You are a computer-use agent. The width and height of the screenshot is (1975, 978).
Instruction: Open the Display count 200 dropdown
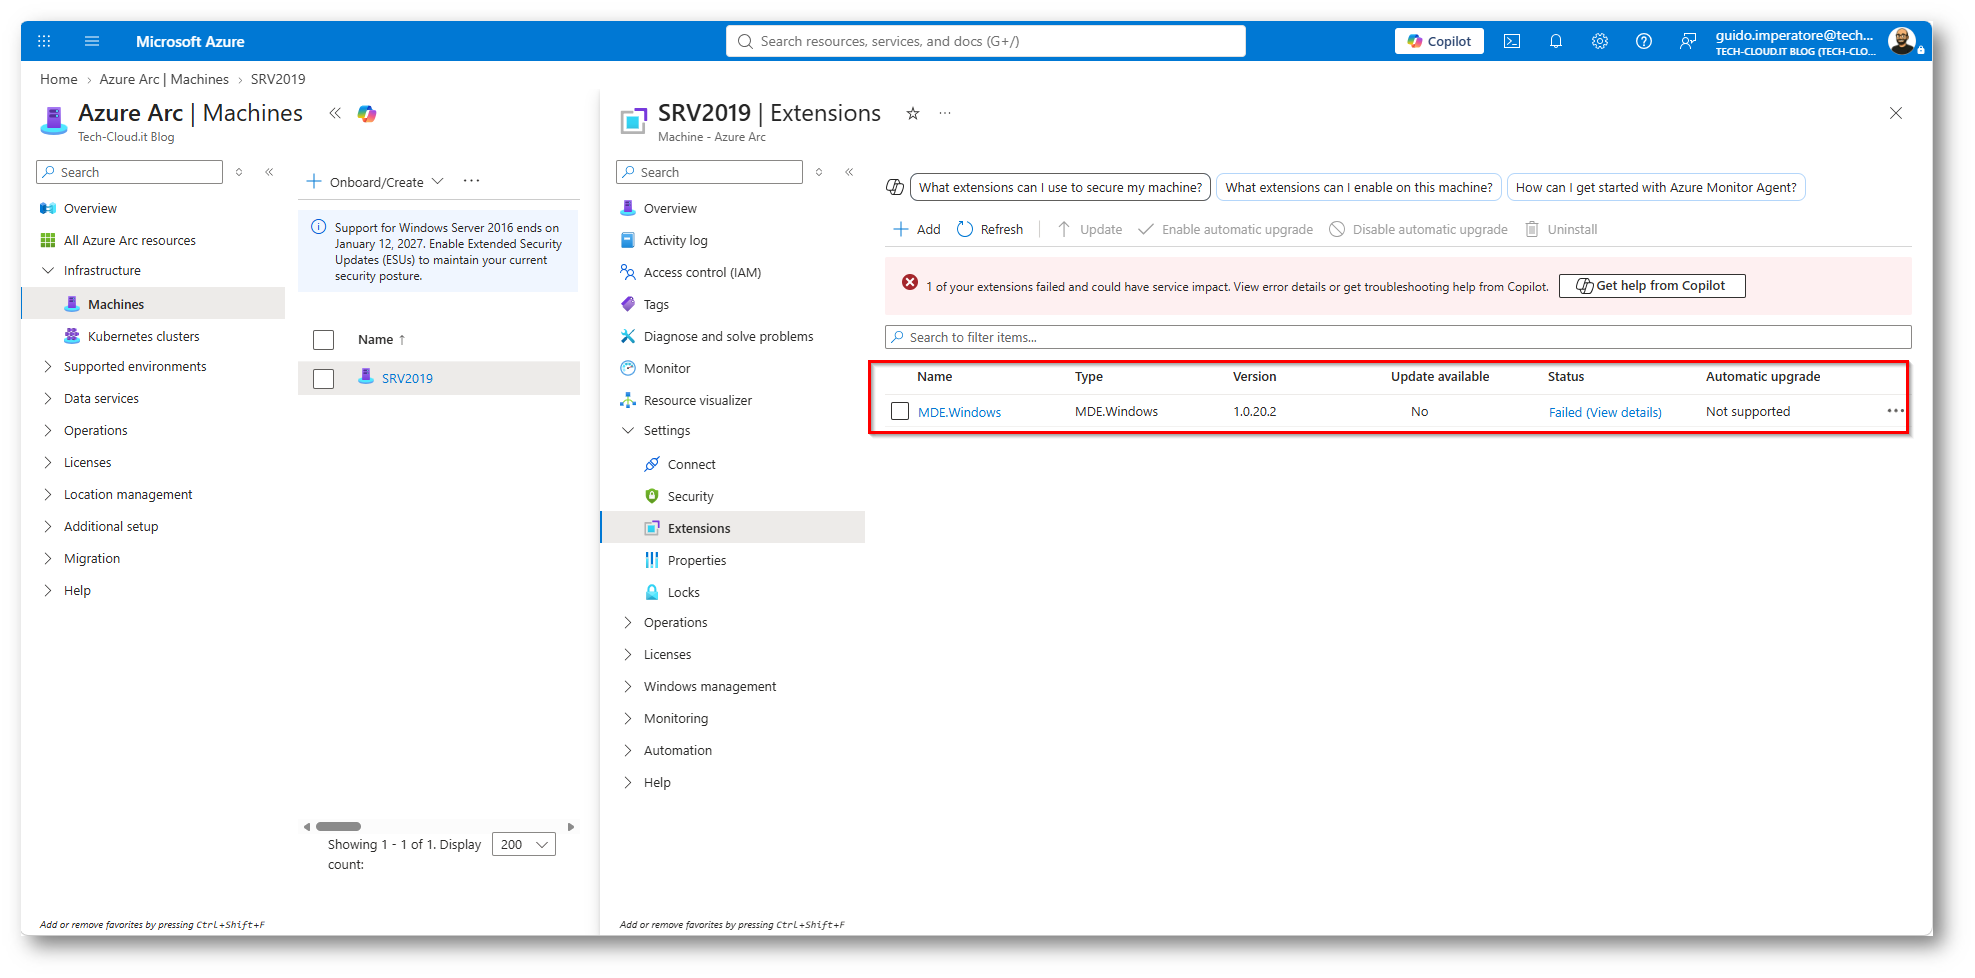tap(524, 844)
